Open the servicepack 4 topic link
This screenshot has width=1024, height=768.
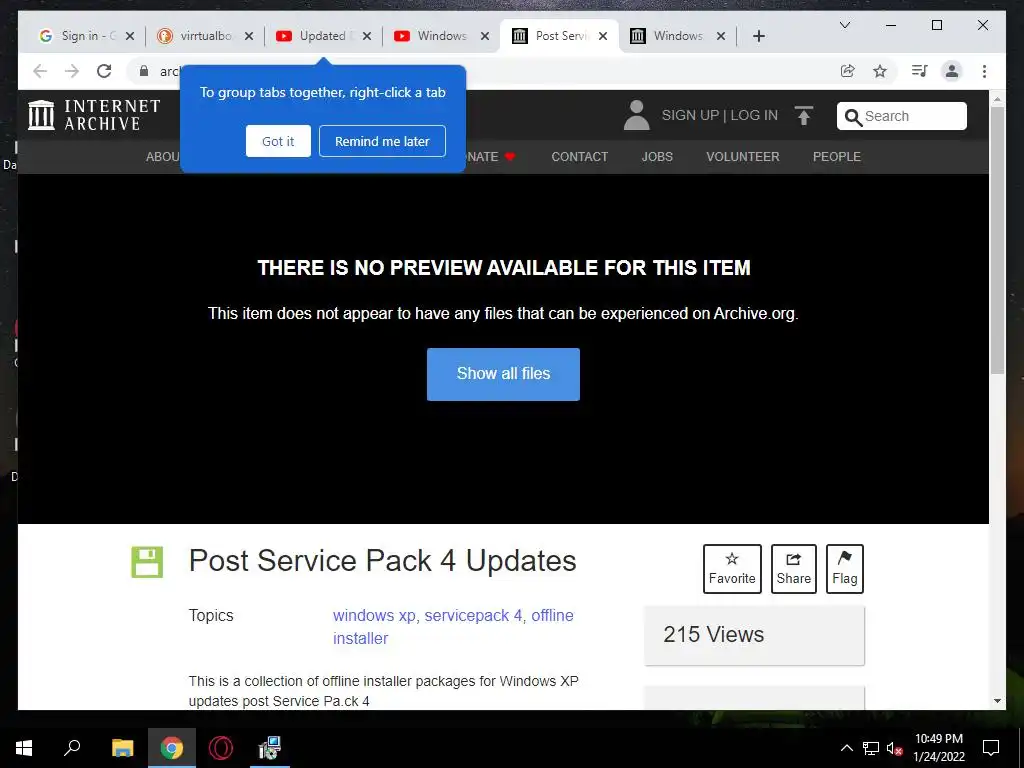(x=473, y=615)
